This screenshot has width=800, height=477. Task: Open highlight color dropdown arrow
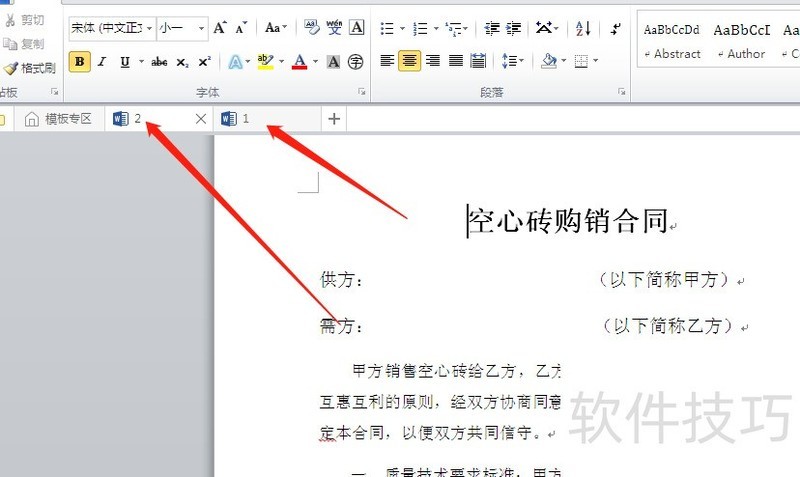[281, 62]
